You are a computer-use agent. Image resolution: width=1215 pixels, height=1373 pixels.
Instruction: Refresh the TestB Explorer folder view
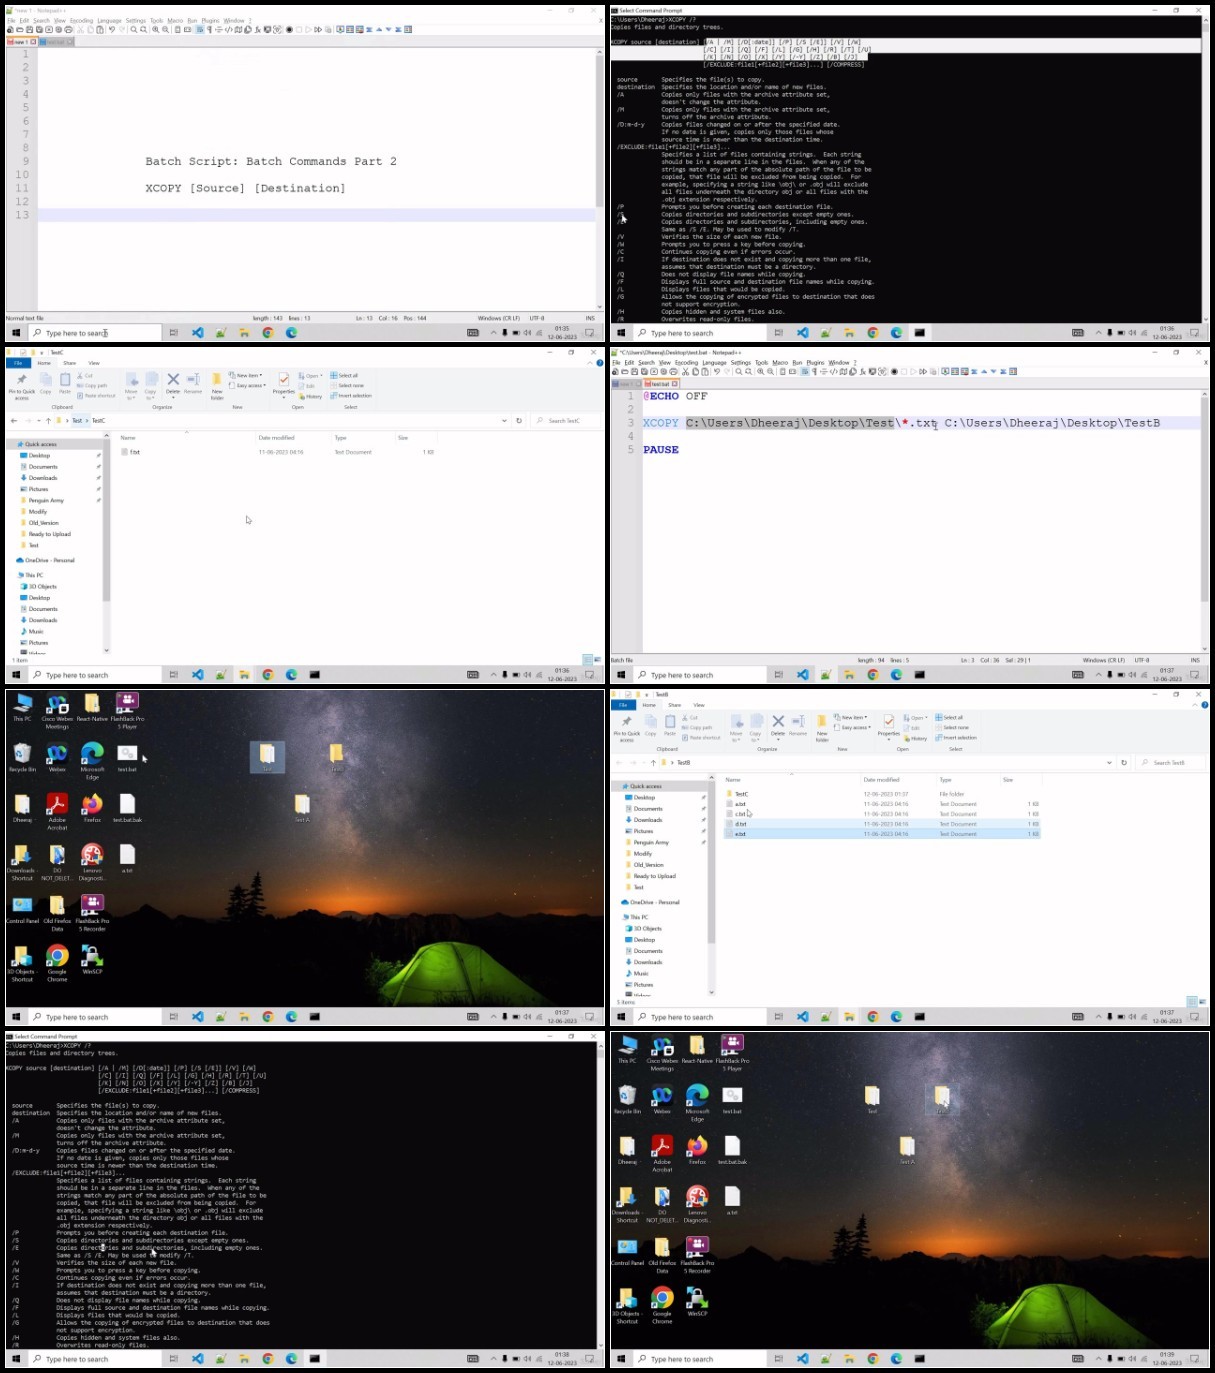[x=1124, y=762]
